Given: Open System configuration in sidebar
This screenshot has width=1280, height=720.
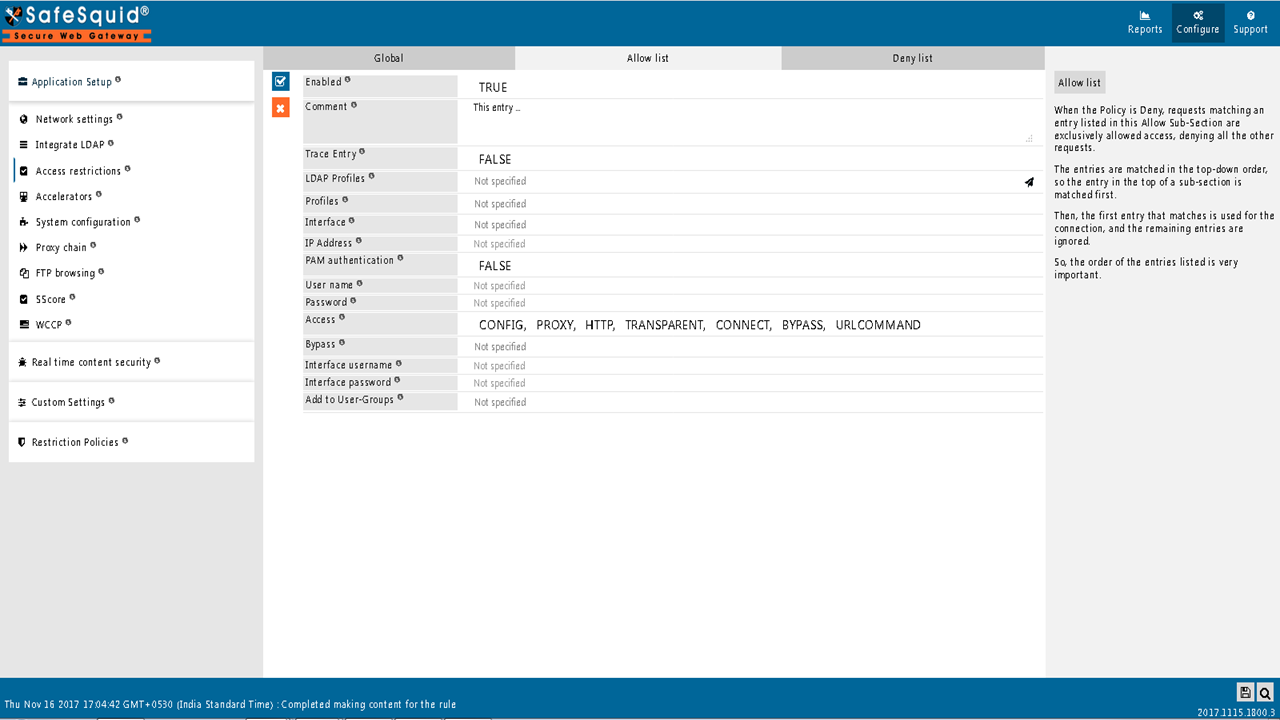Looking at the screenshot, I should coord(83,222).
